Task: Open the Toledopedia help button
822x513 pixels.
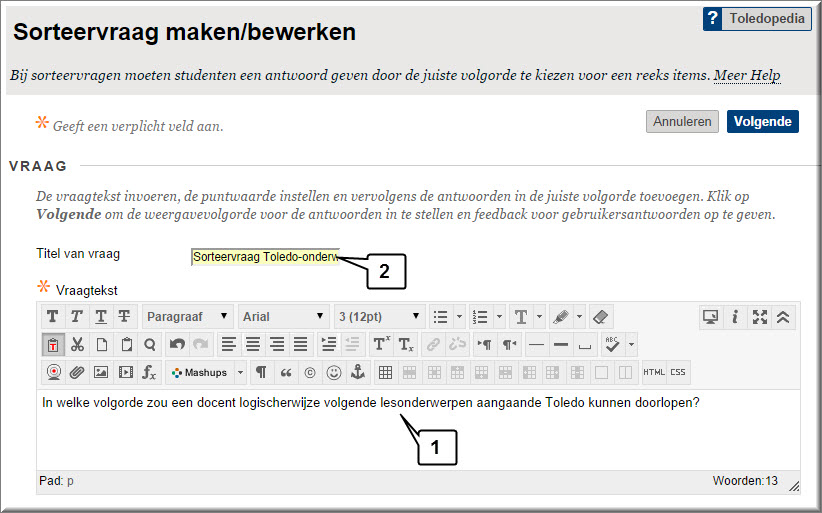Action: [757, 19]
